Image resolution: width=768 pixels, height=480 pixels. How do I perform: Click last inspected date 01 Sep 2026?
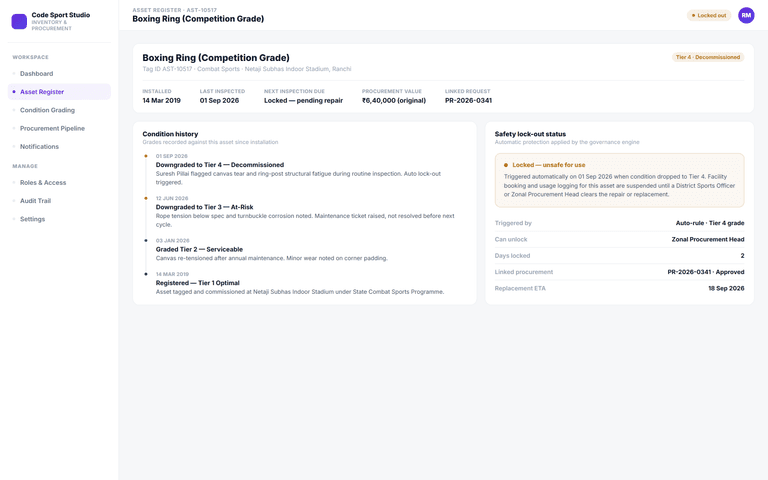219,100
